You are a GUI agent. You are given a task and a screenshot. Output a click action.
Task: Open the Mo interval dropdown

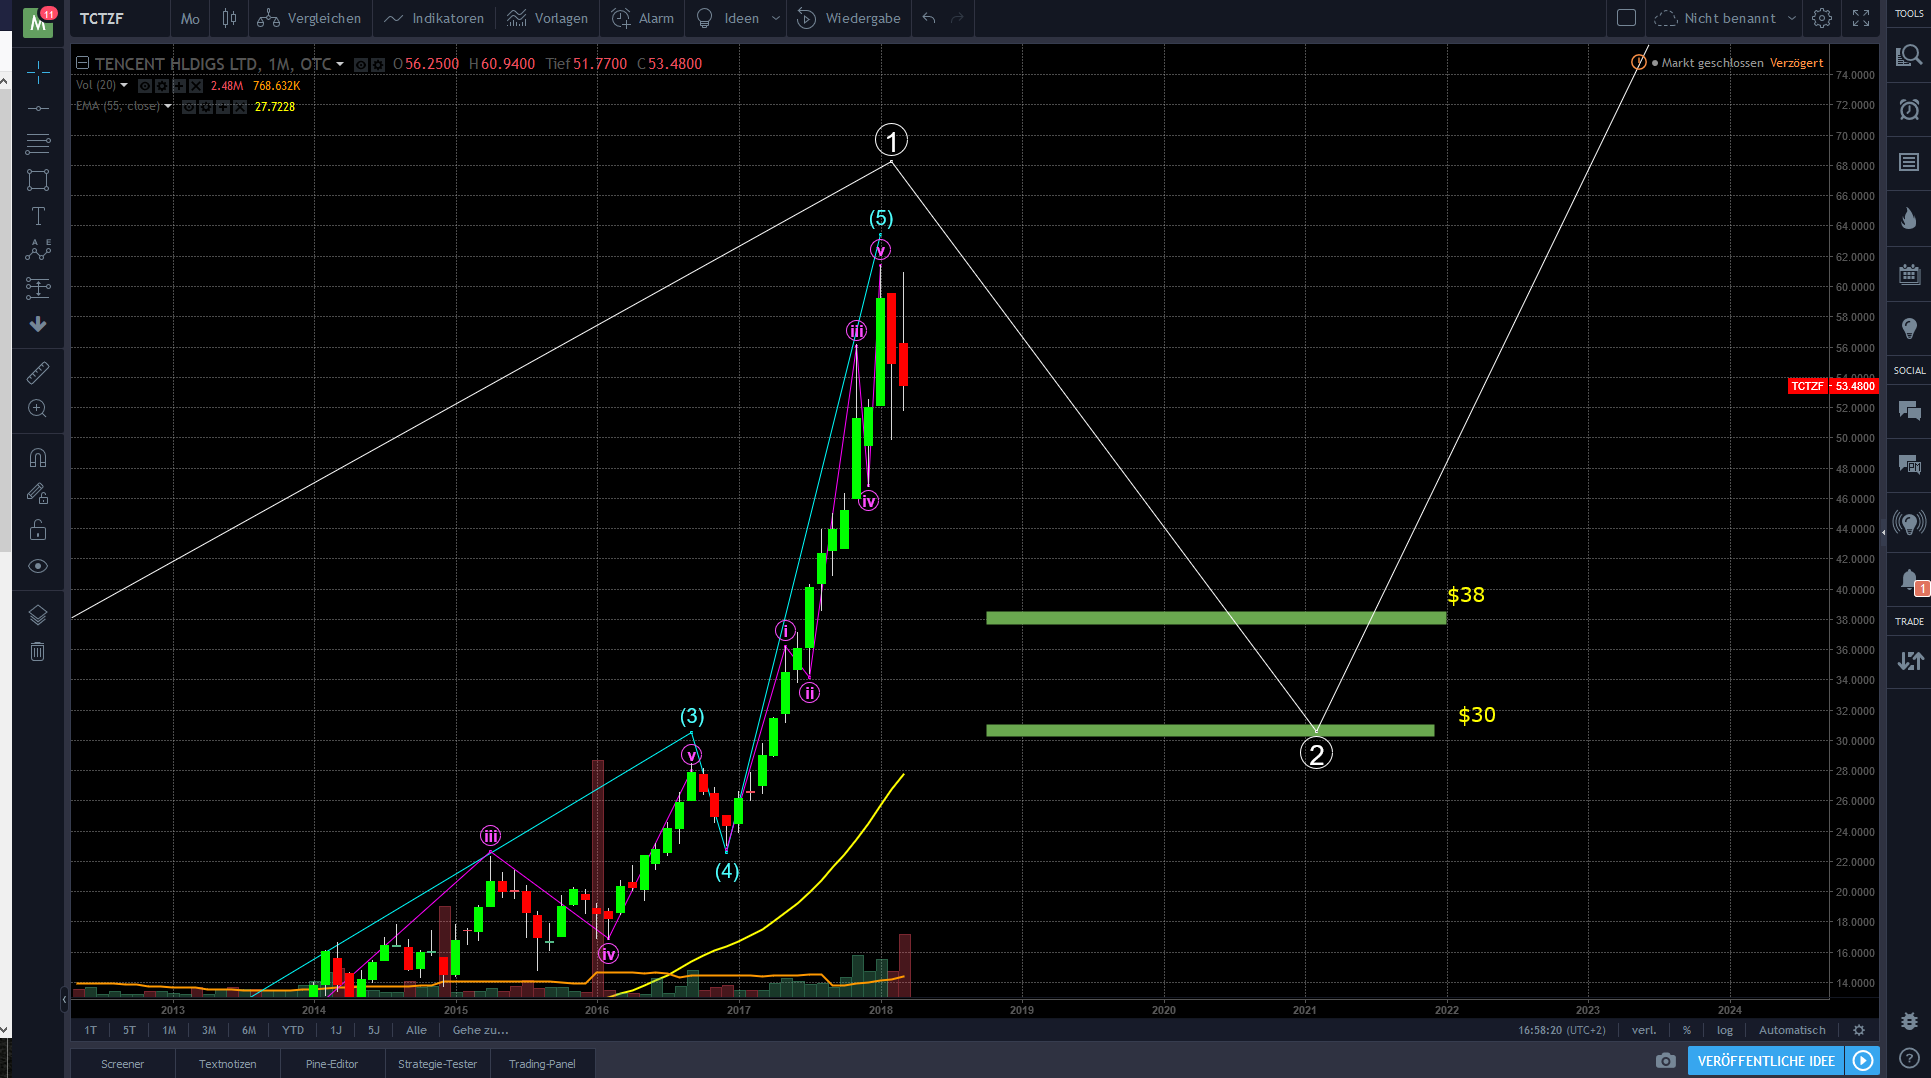click(190, 18)
